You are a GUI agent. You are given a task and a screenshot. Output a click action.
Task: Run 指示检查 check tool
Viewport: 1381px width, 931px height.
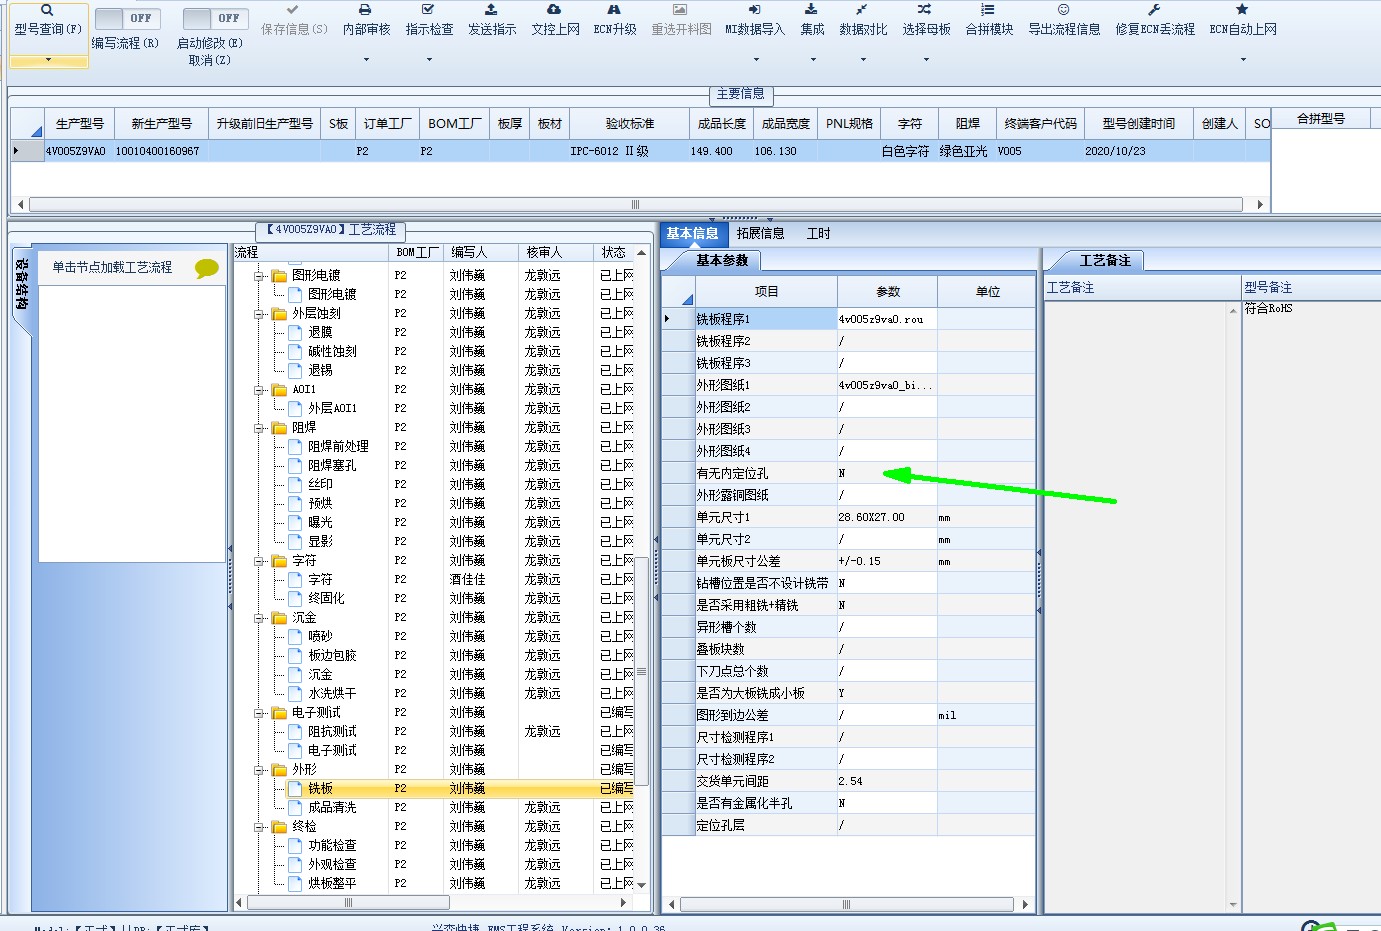[428, 9]
